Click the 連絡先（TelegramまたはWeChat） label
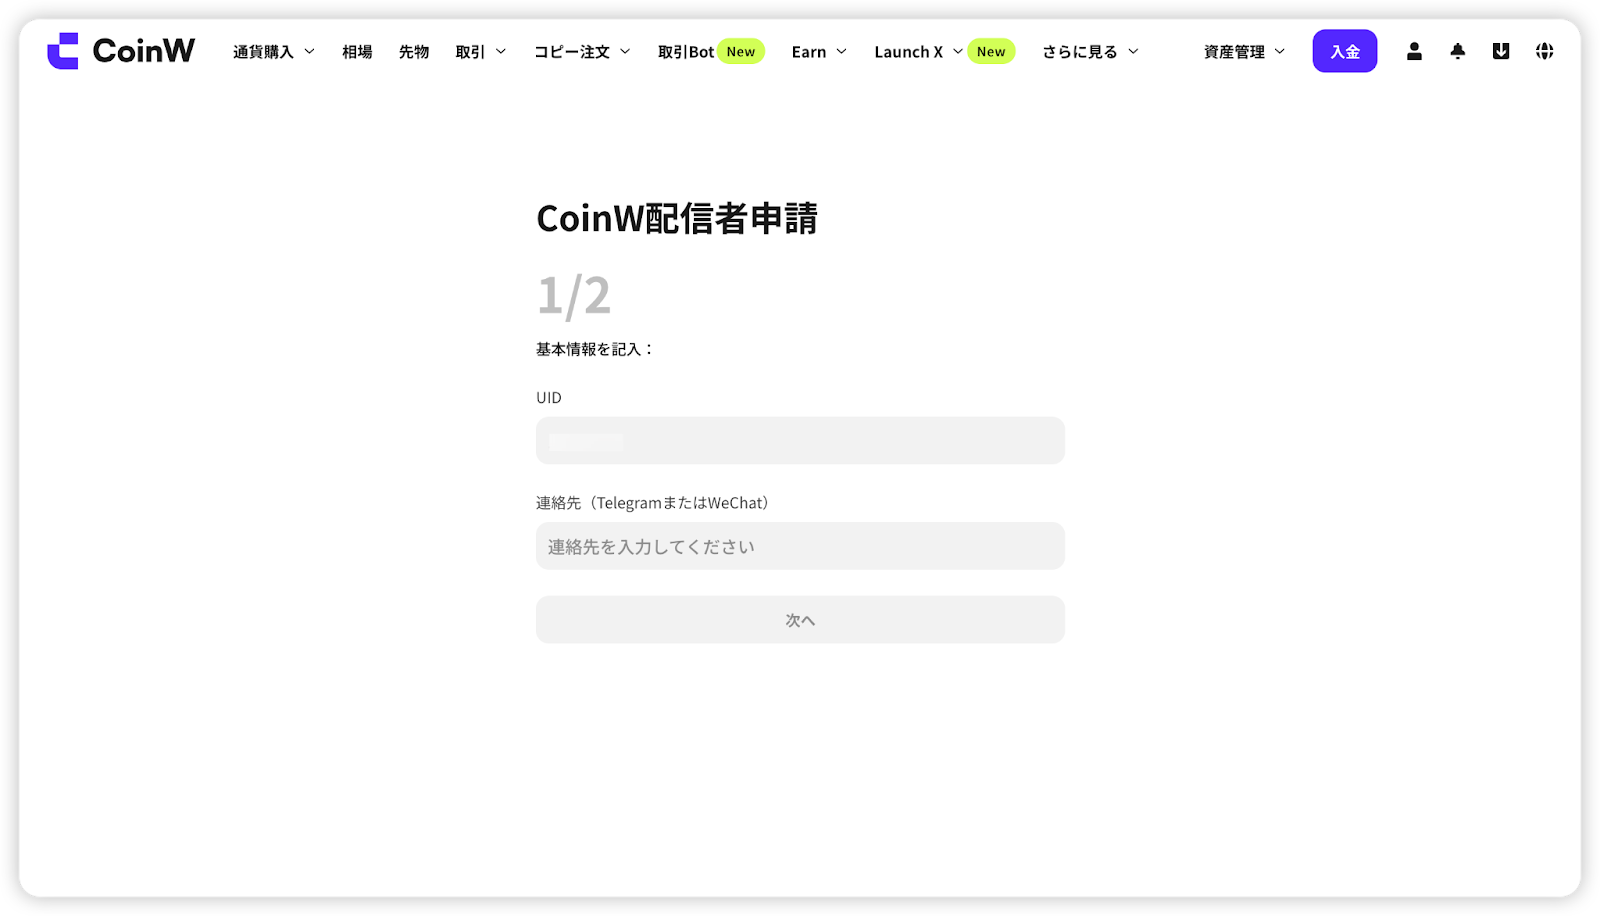The width and height of the screenshot is (1600, 916). tap(655, 503)
